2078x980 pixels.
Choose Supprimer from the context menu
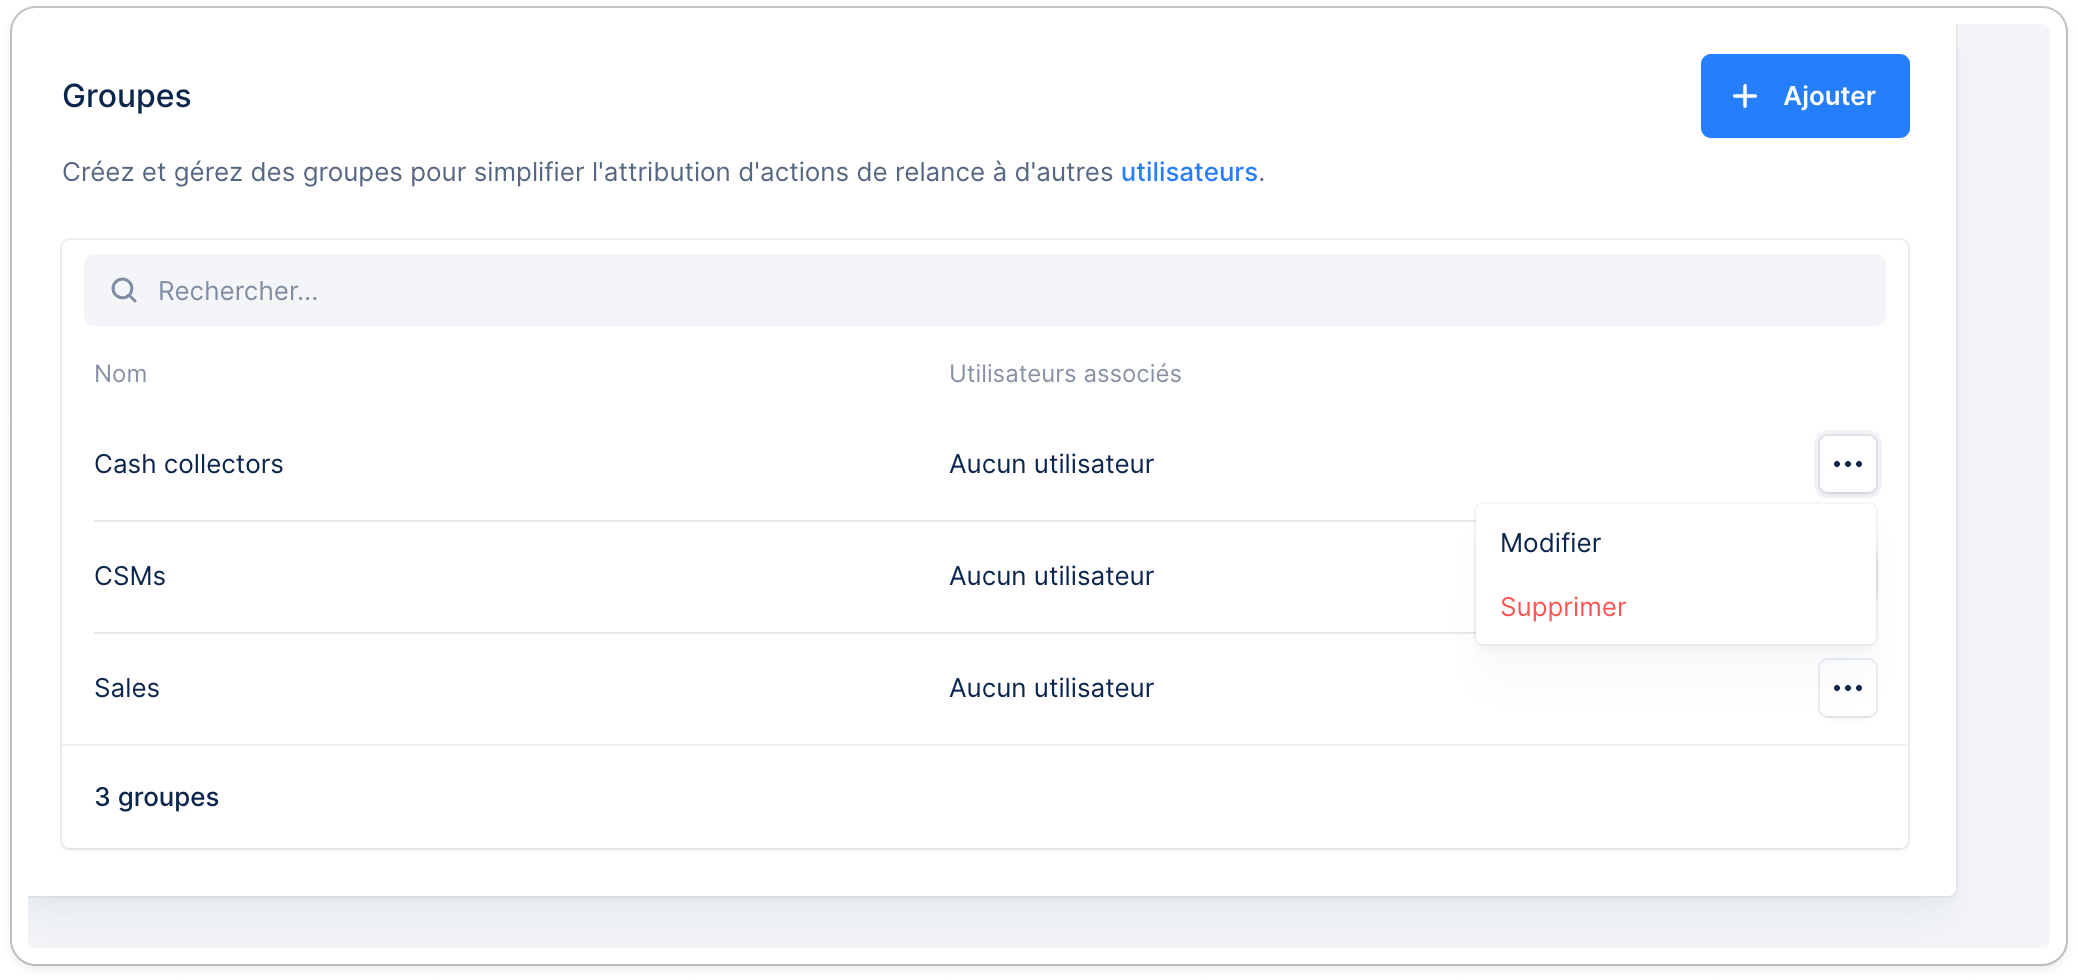click(x=1563, y=607)
